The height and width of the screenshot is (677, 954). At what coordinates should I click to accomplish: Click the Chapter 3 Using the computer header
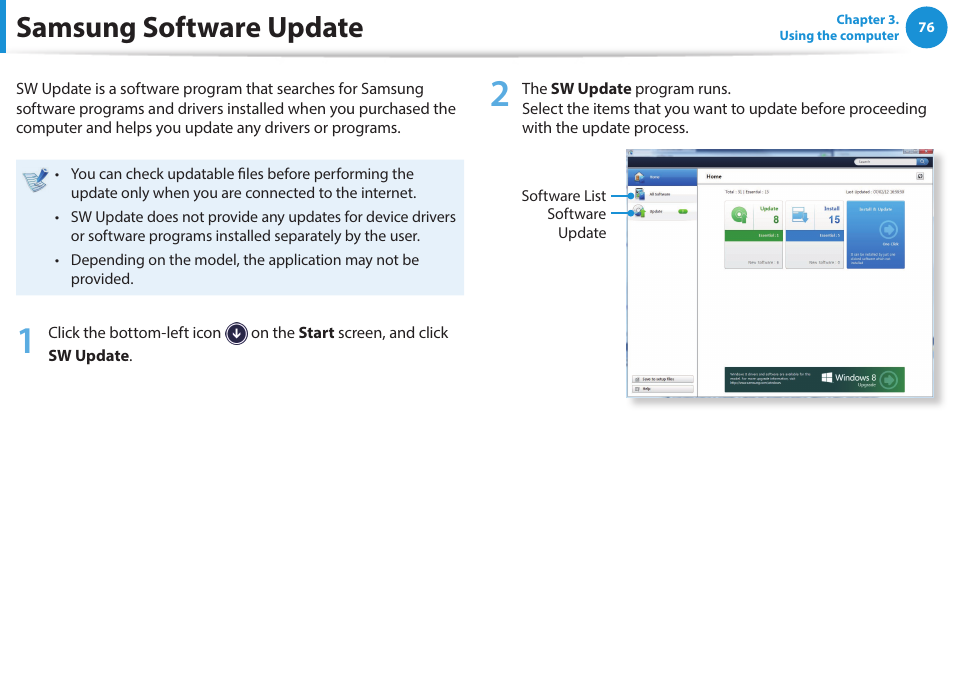coord(839,27)
